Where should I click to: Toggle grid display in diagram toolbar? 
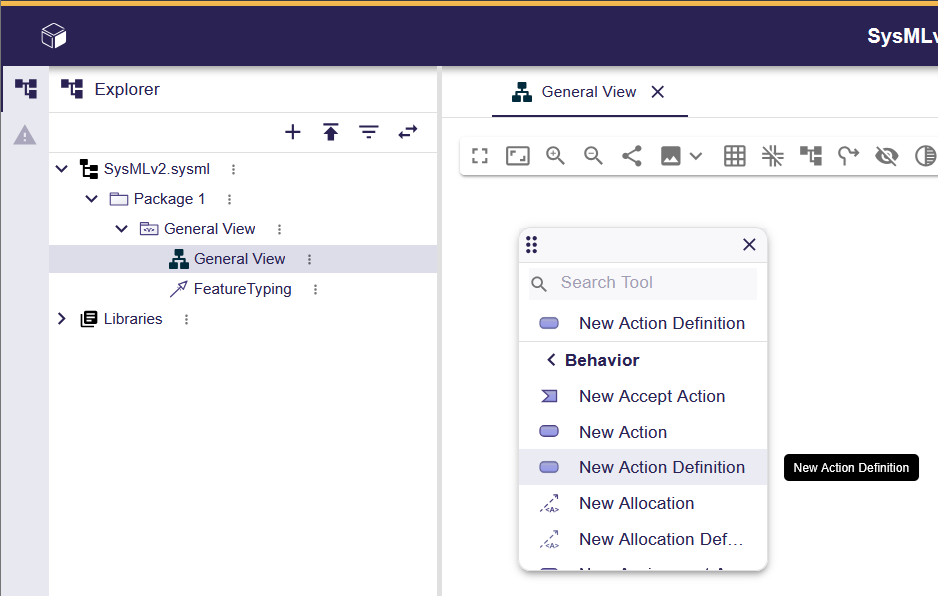(735, 156)
